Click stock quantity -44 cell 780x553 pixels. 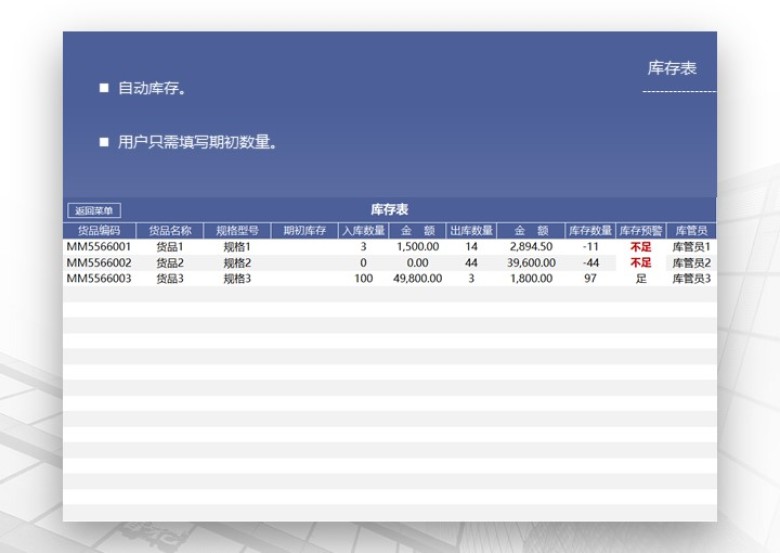pyautogui.click(x=590, y=263)
